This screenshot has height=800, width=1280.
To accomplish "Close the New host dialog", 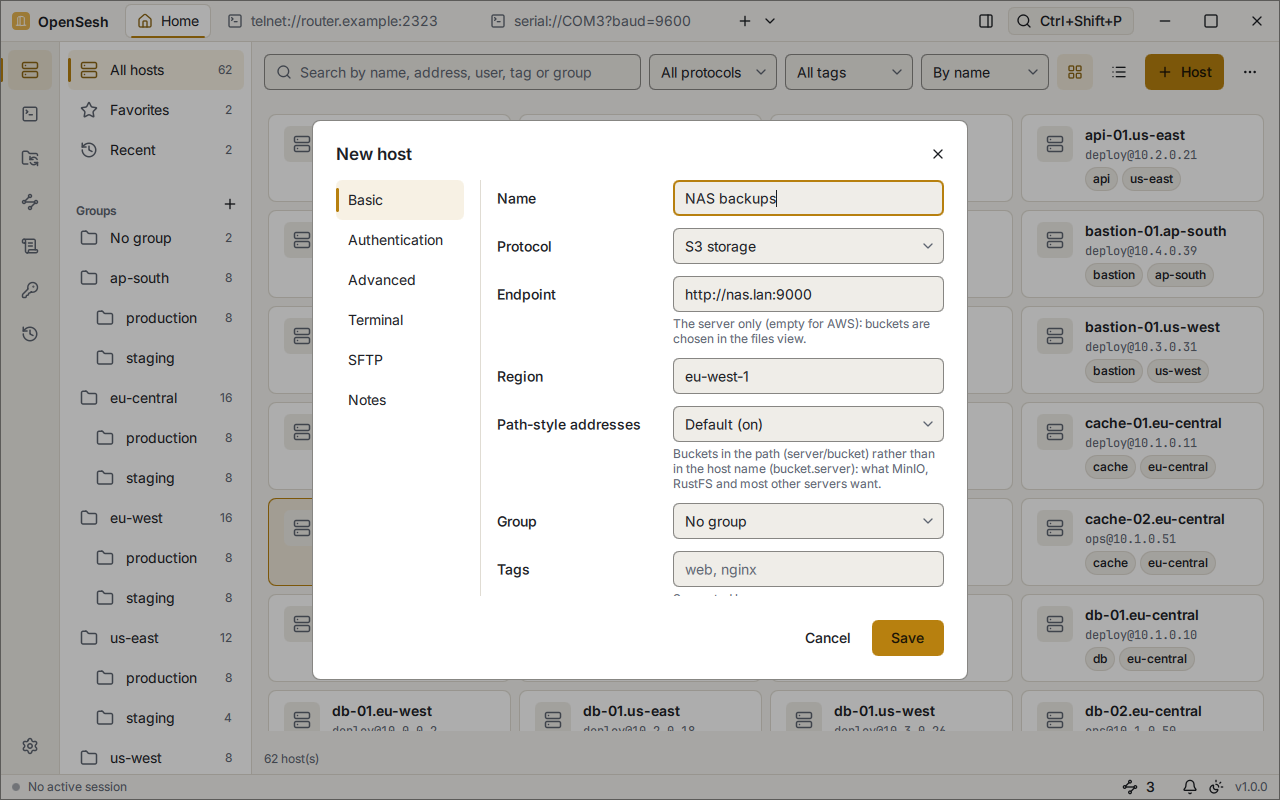I will tap(938, 154).
